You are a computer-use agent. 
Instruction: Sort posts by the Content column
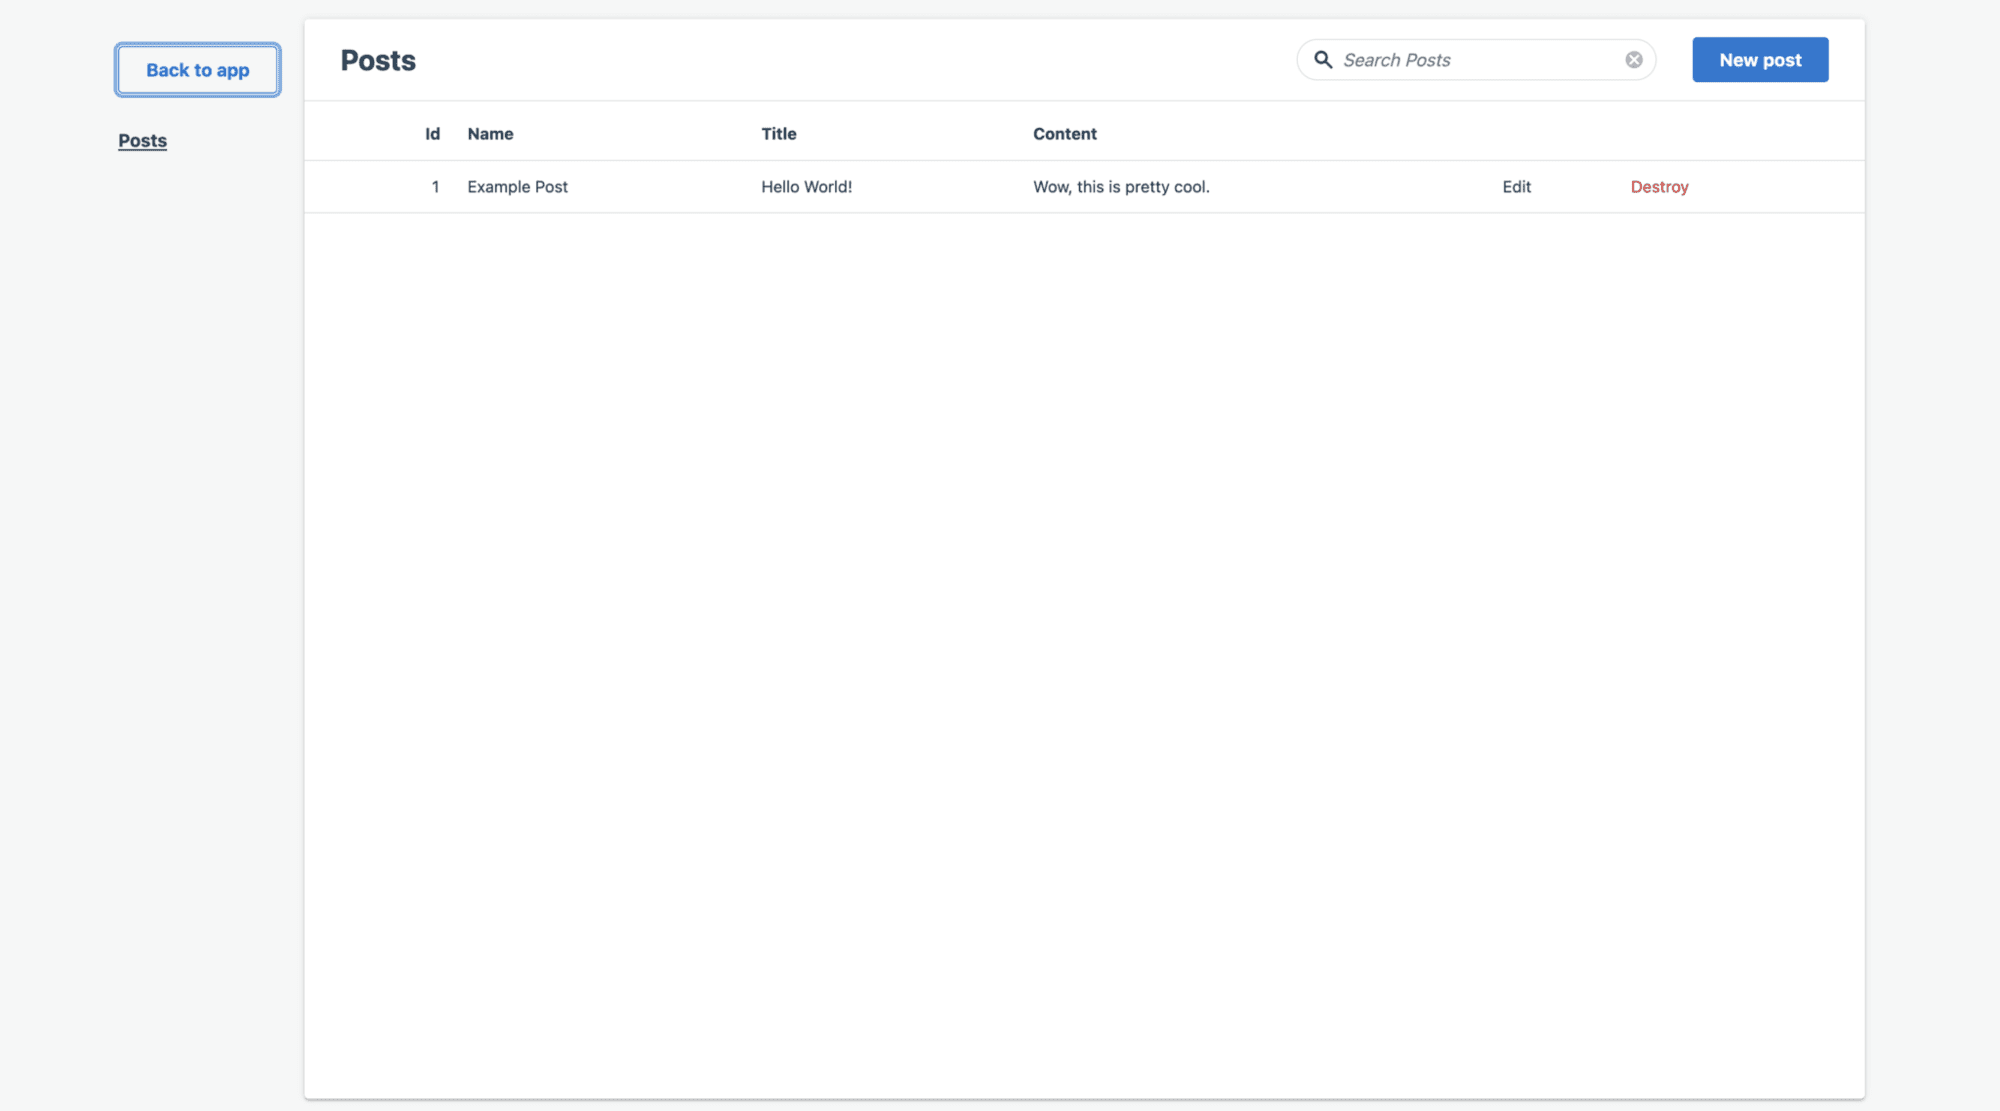coord(1065,133)
